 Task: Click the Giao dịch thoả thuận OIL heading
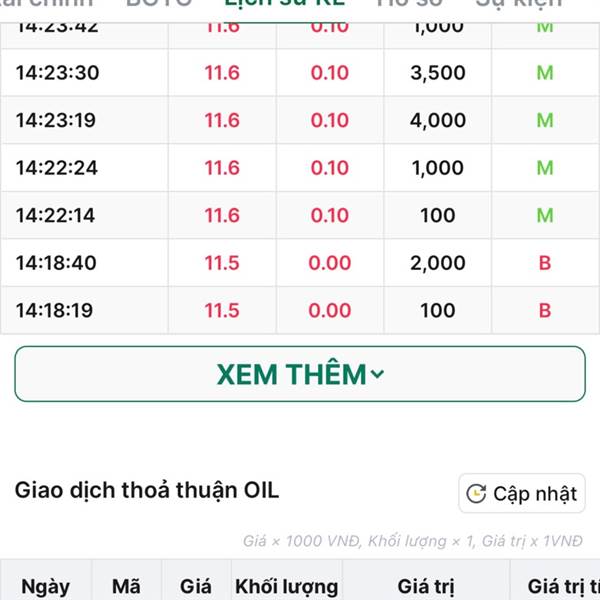tap(147, 490)
